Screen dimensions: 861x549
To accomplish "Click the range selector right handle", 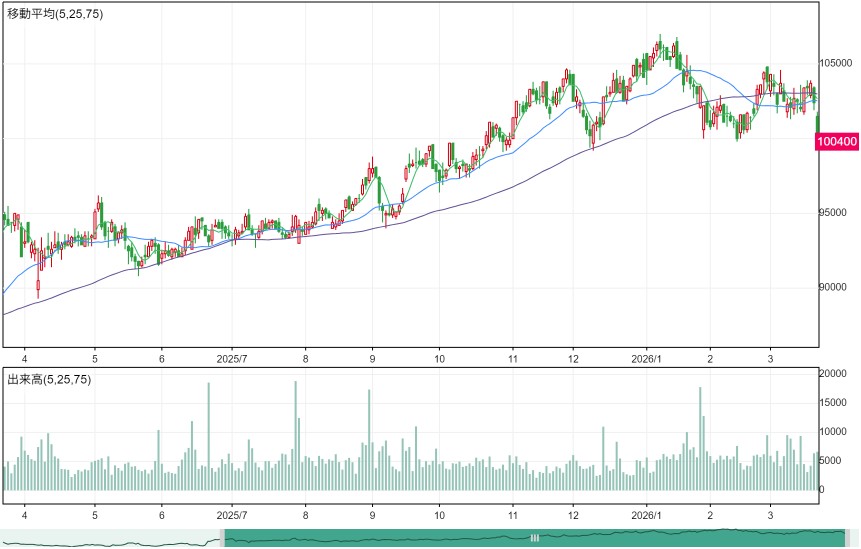I will 848,538.
